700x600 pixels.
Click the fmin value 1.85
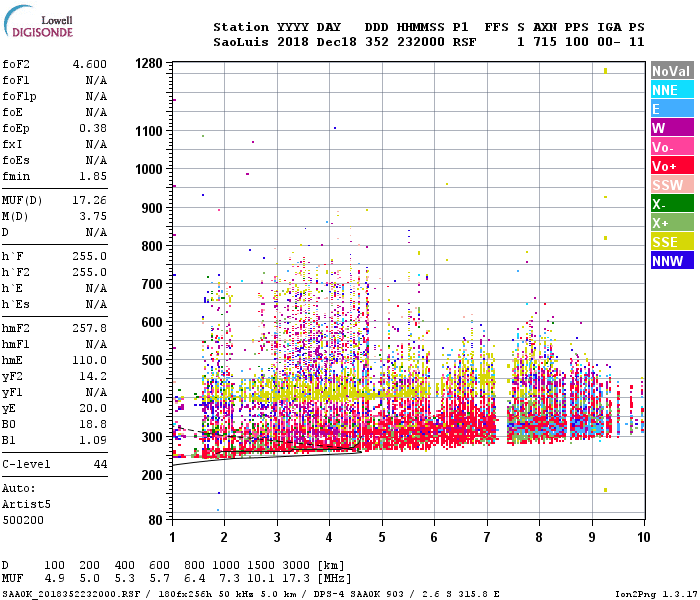[93, 176]
